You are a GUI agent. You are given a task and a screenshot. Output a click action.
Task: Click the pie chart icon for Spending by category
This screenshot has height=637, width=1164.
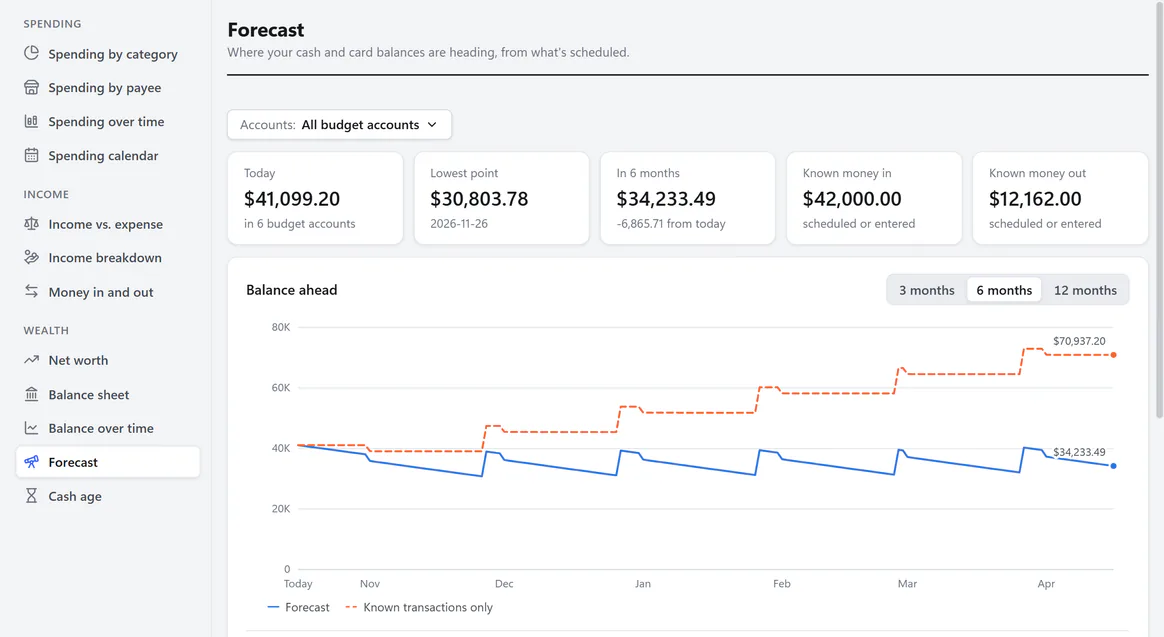(x=31, y=53)
